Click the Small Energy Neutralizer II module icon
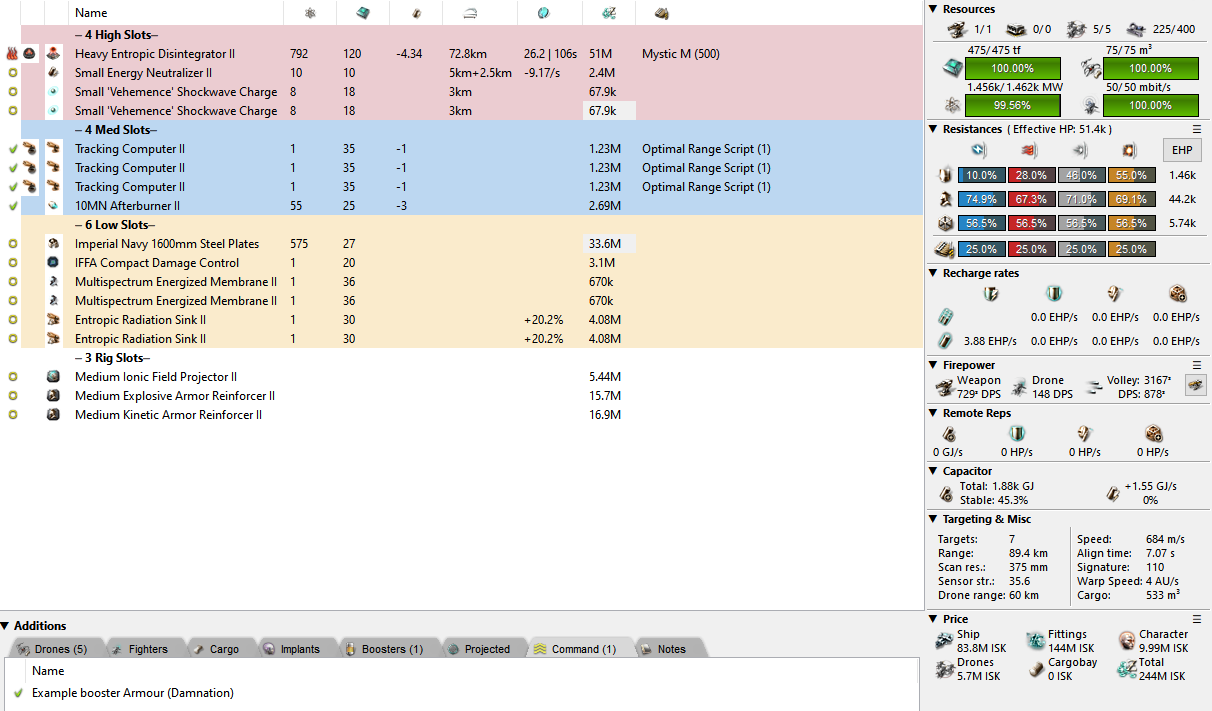This screenshot has height=711, width=1212. point(54,73)
